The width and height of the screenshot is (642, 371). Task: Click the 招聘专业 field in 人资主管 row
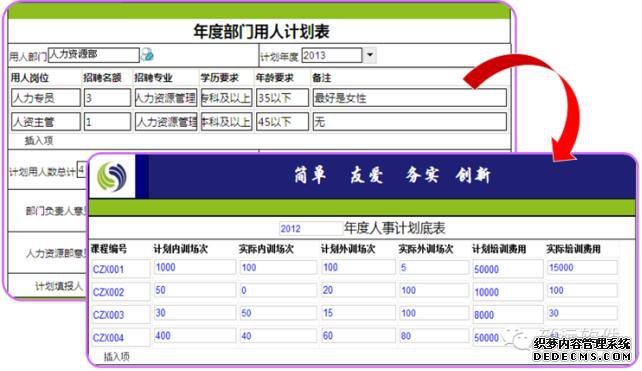(166, 122)
